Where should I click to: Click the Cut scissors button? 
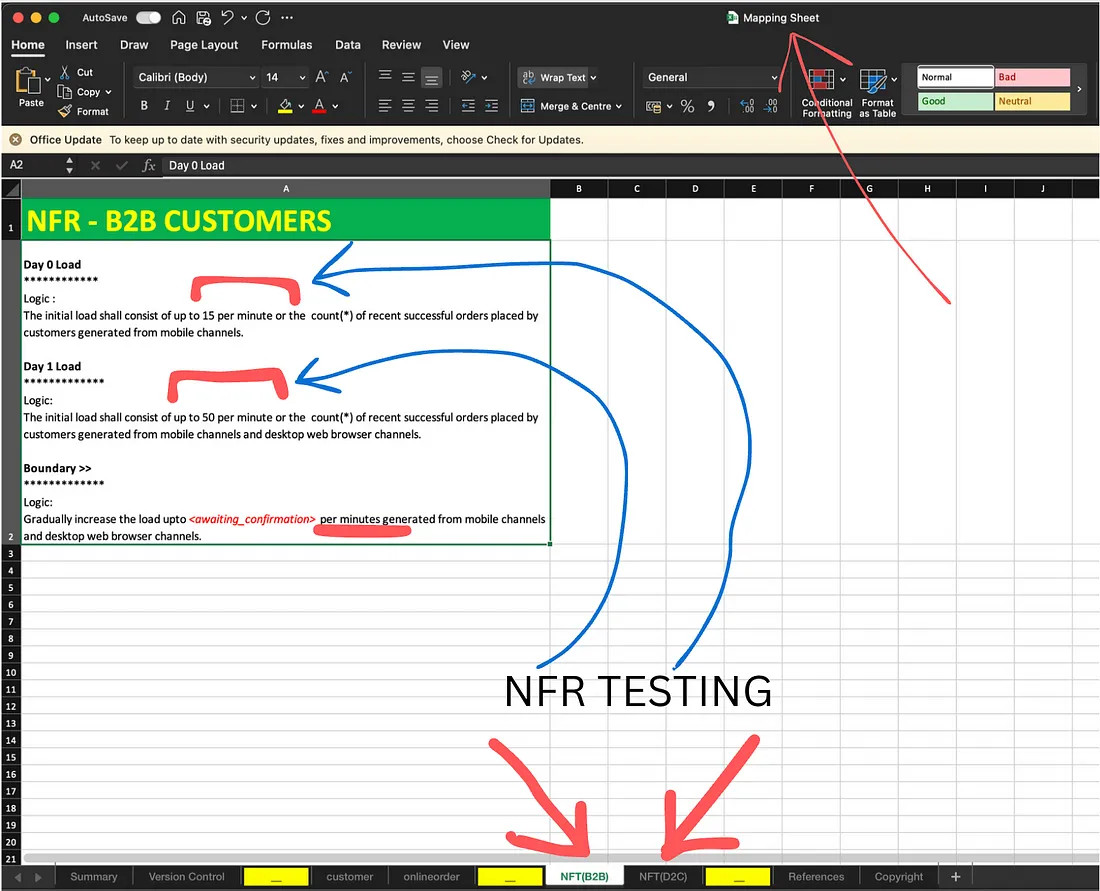(76, 72)
